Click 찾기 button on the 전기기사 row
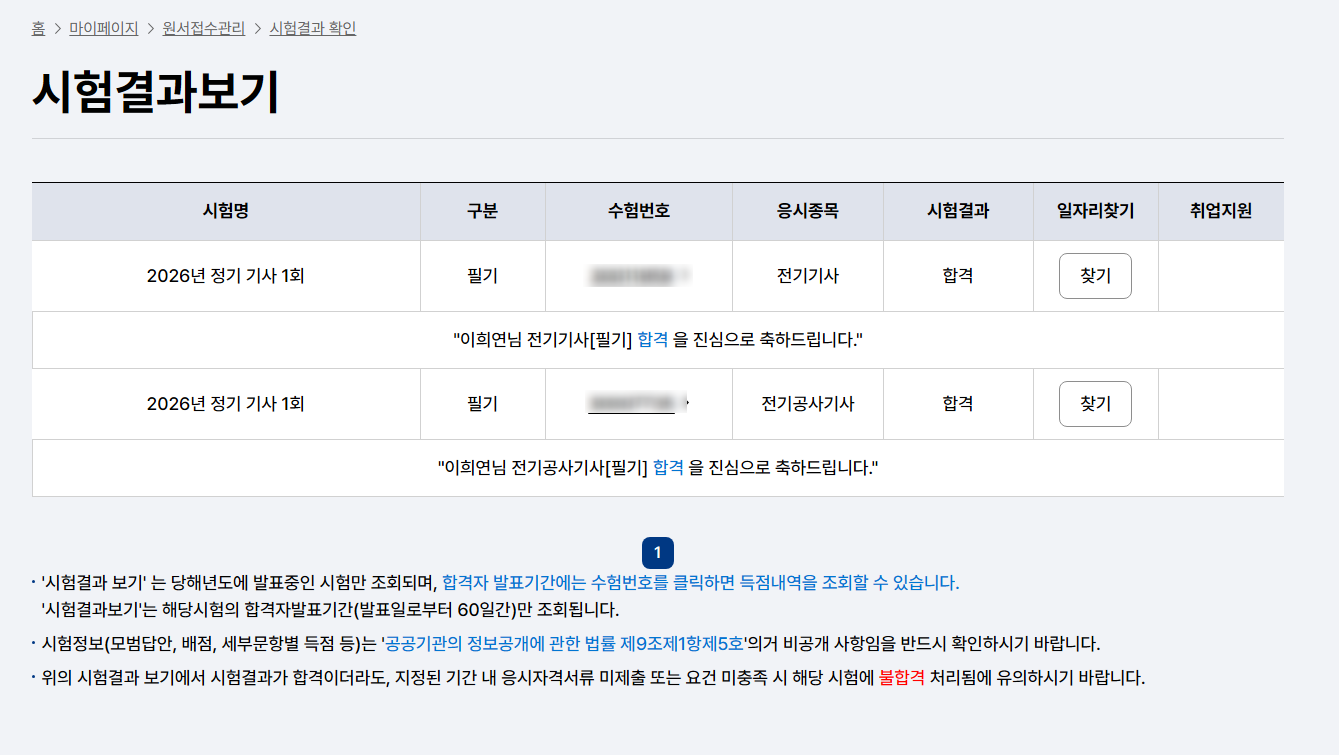This screenshot has width=1339, height=755. (x=1095, y=275)
